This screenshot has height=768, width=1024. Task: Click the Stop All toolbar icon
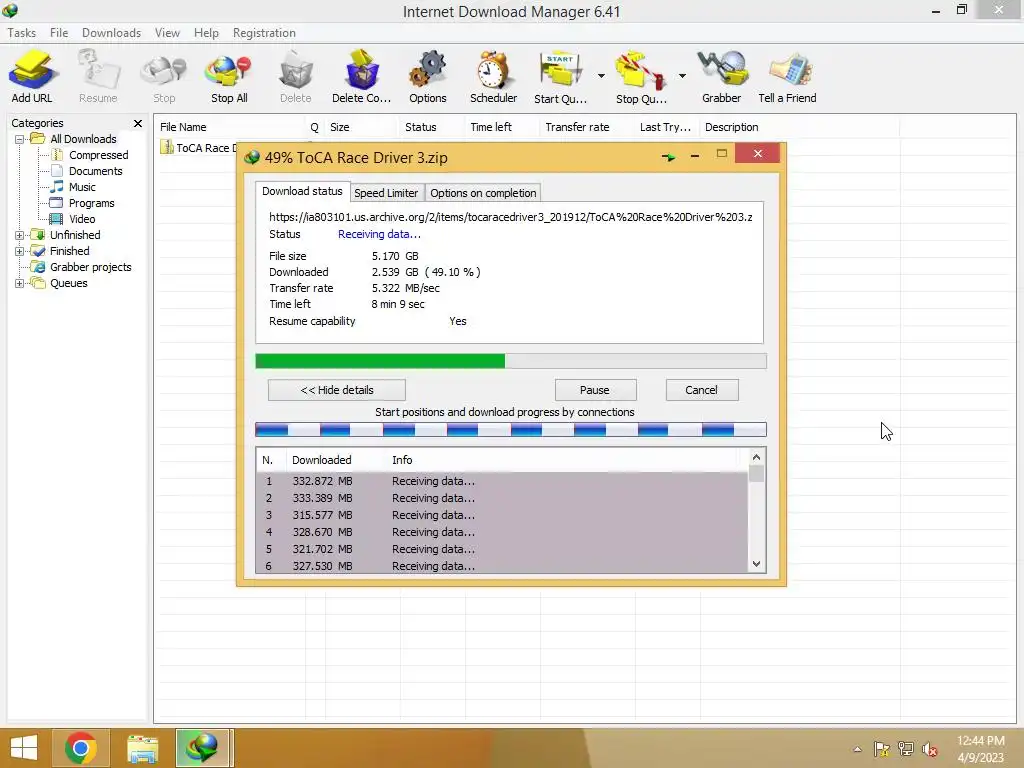229,76
